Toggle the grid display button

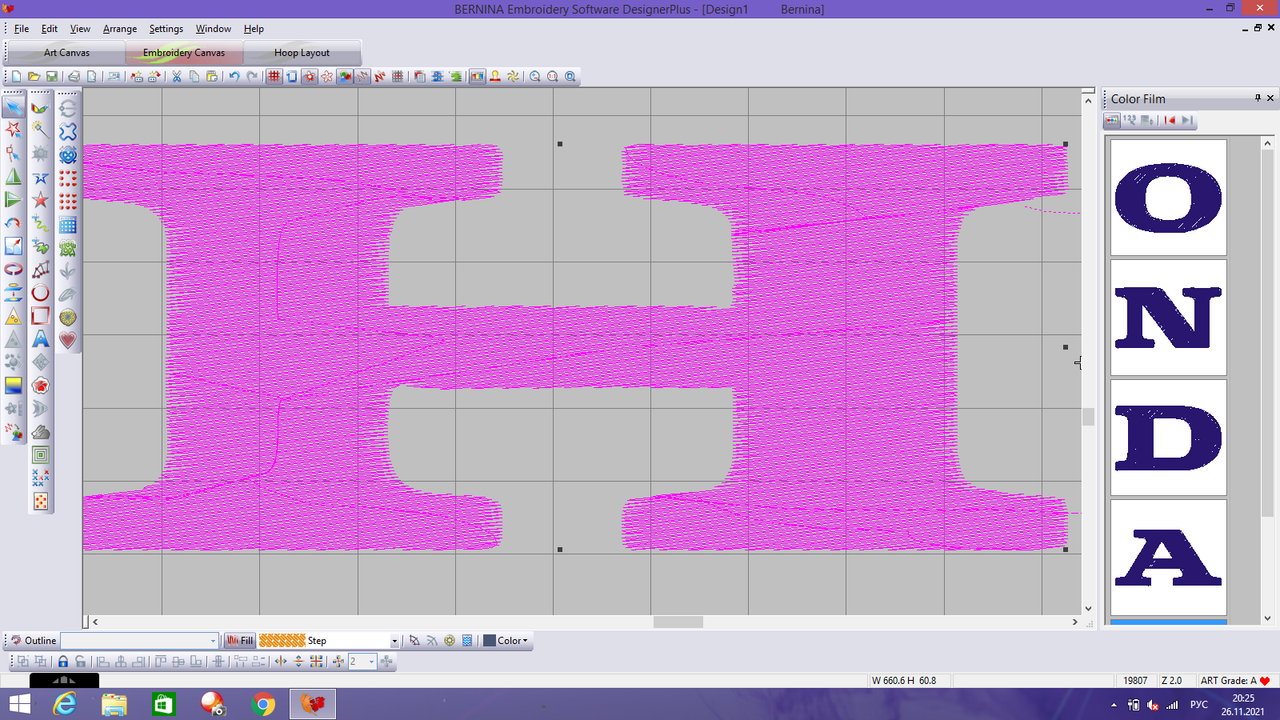(x=273, y=76)
